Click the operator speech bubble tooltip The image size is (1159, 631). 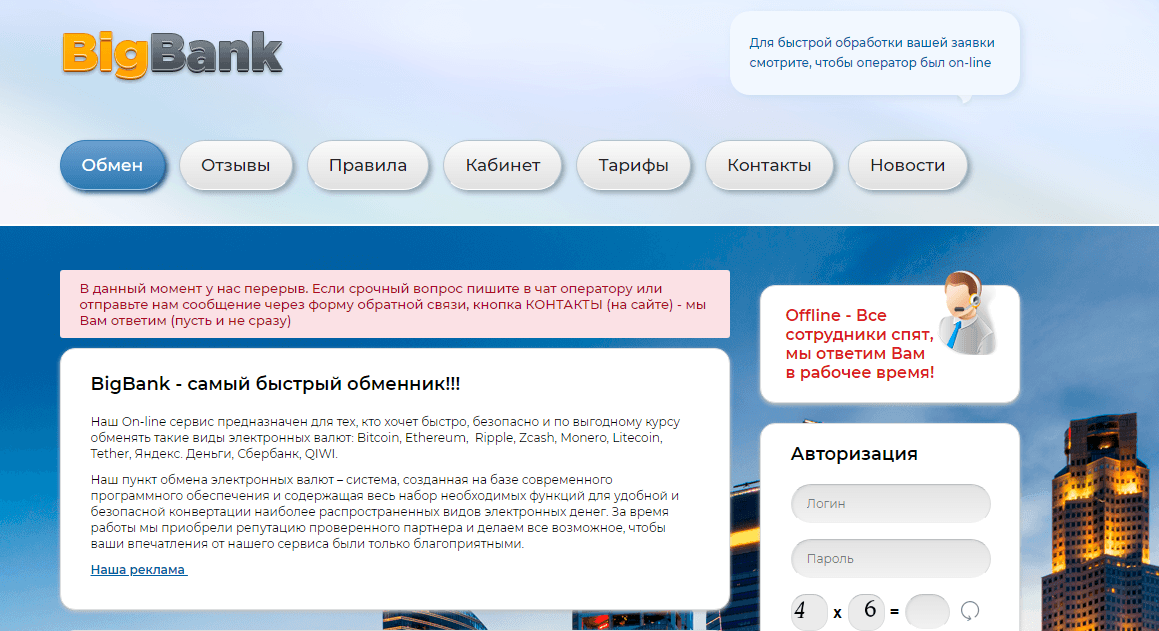click(873, 53)
